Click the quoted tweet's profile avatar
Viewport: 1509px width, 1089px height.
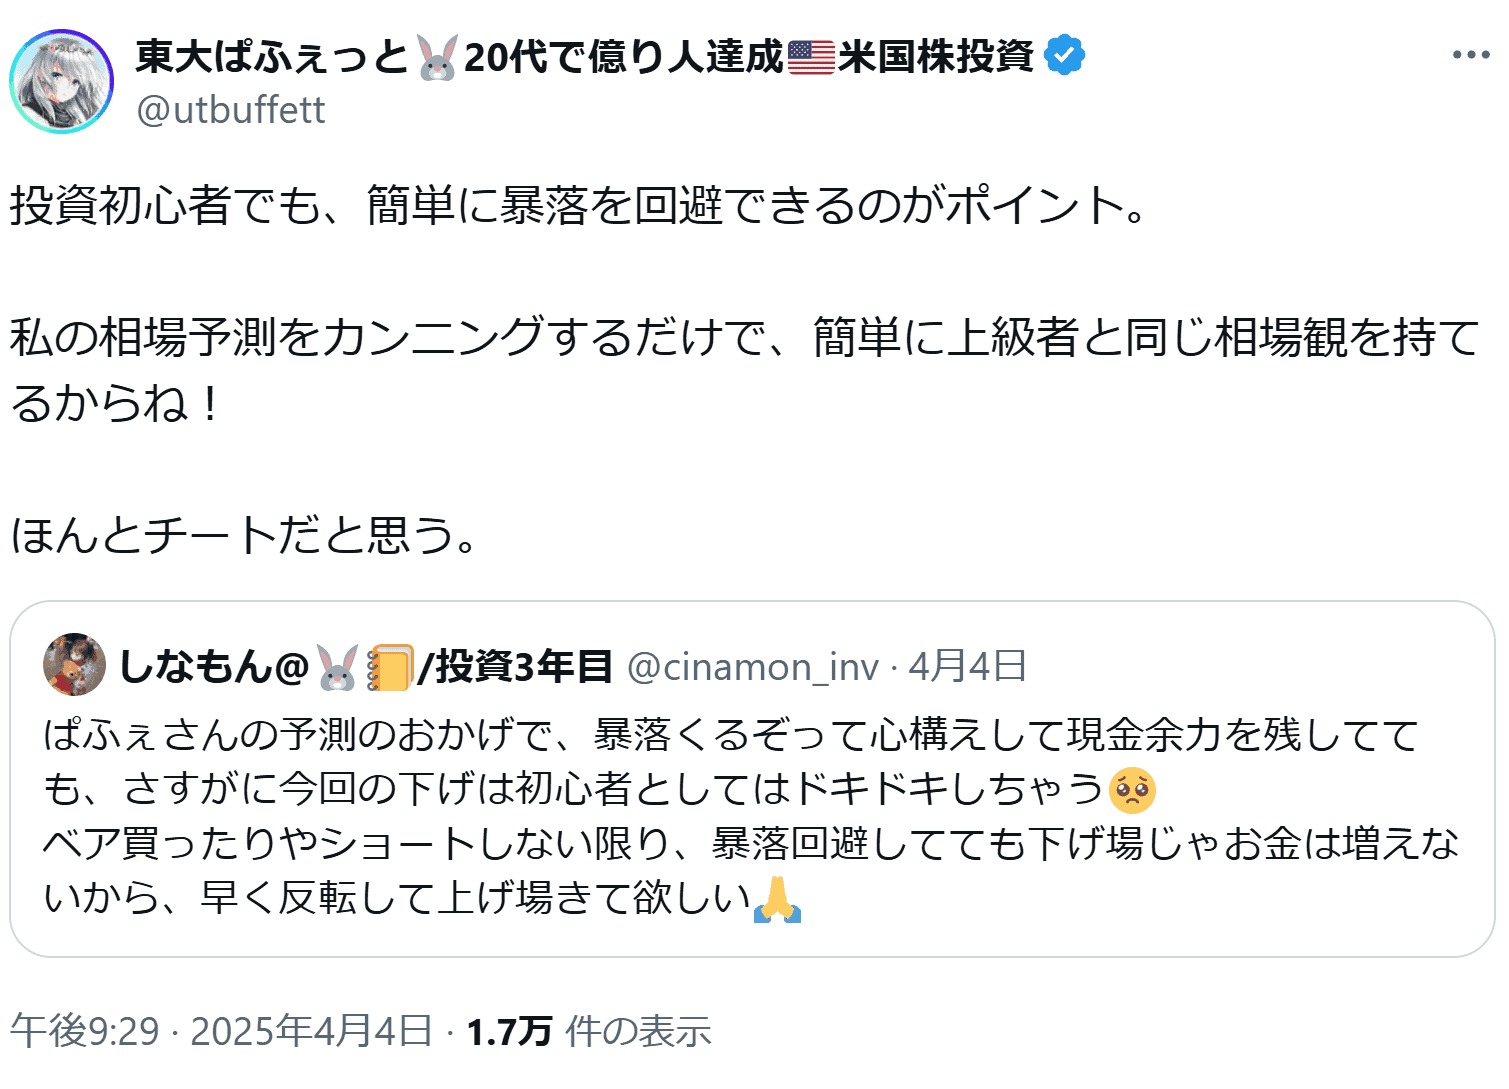[x=75, y=665]
